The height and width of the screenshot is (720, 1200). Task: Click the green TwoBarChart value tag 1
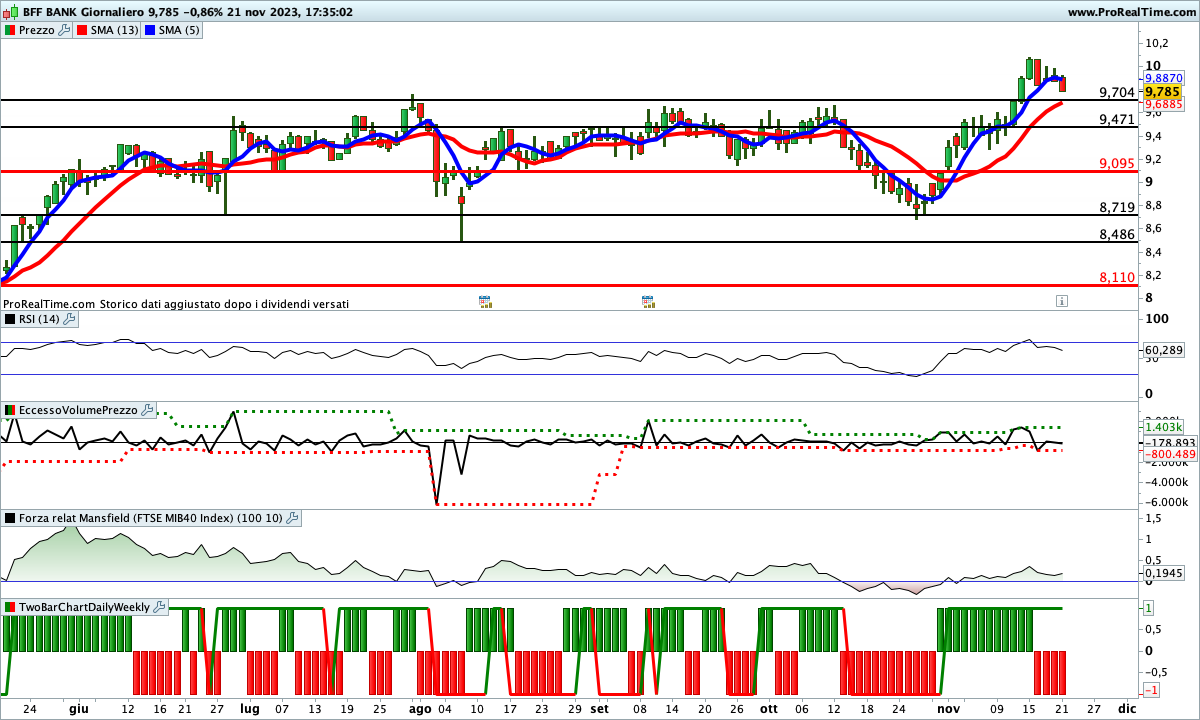tap(1149, 608)
